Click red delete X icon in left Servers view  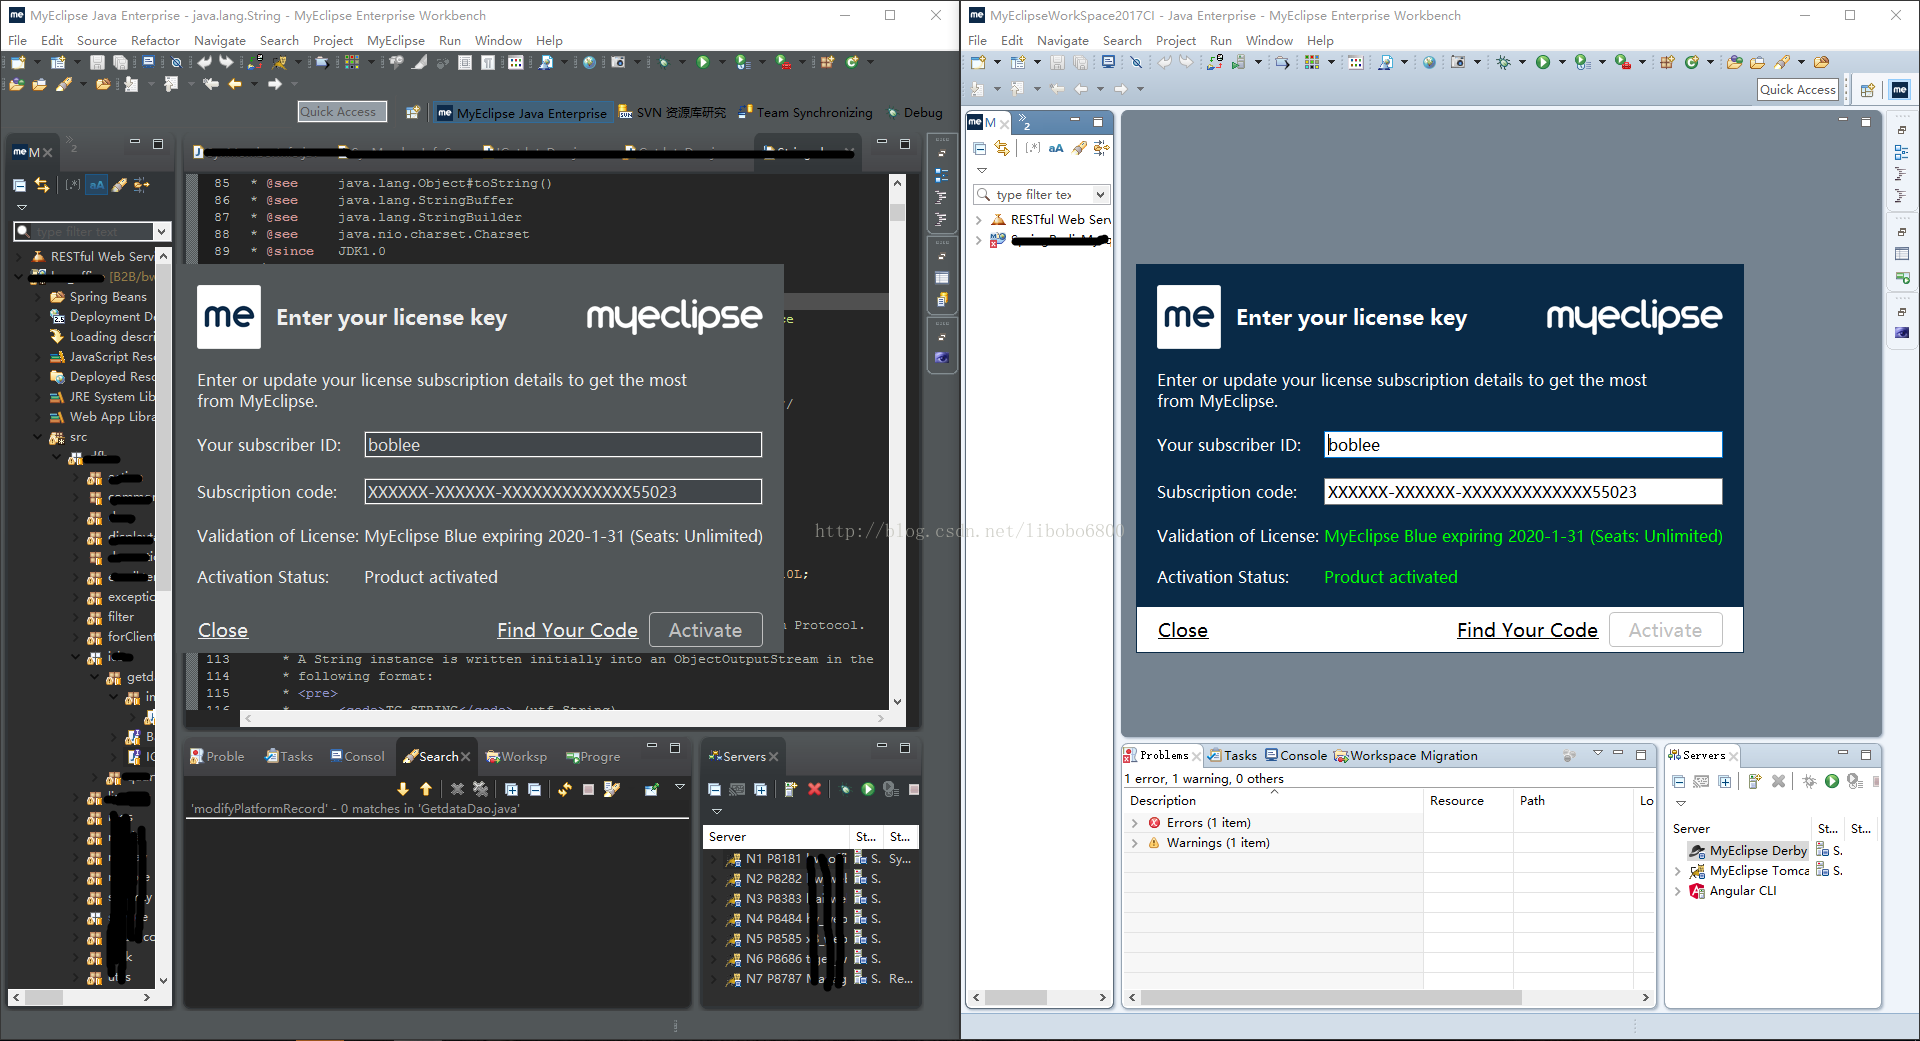coord(814,789)
